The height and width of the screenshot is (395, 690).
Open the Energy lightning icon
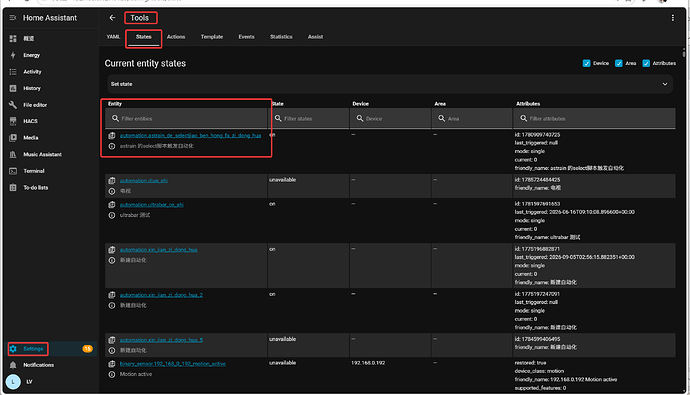[13, 55]
